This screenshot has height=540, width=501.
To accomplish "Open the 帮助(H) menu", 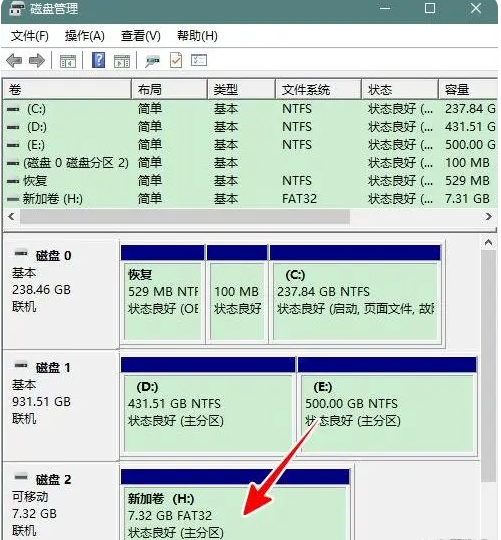I will [x=197, y=36].
